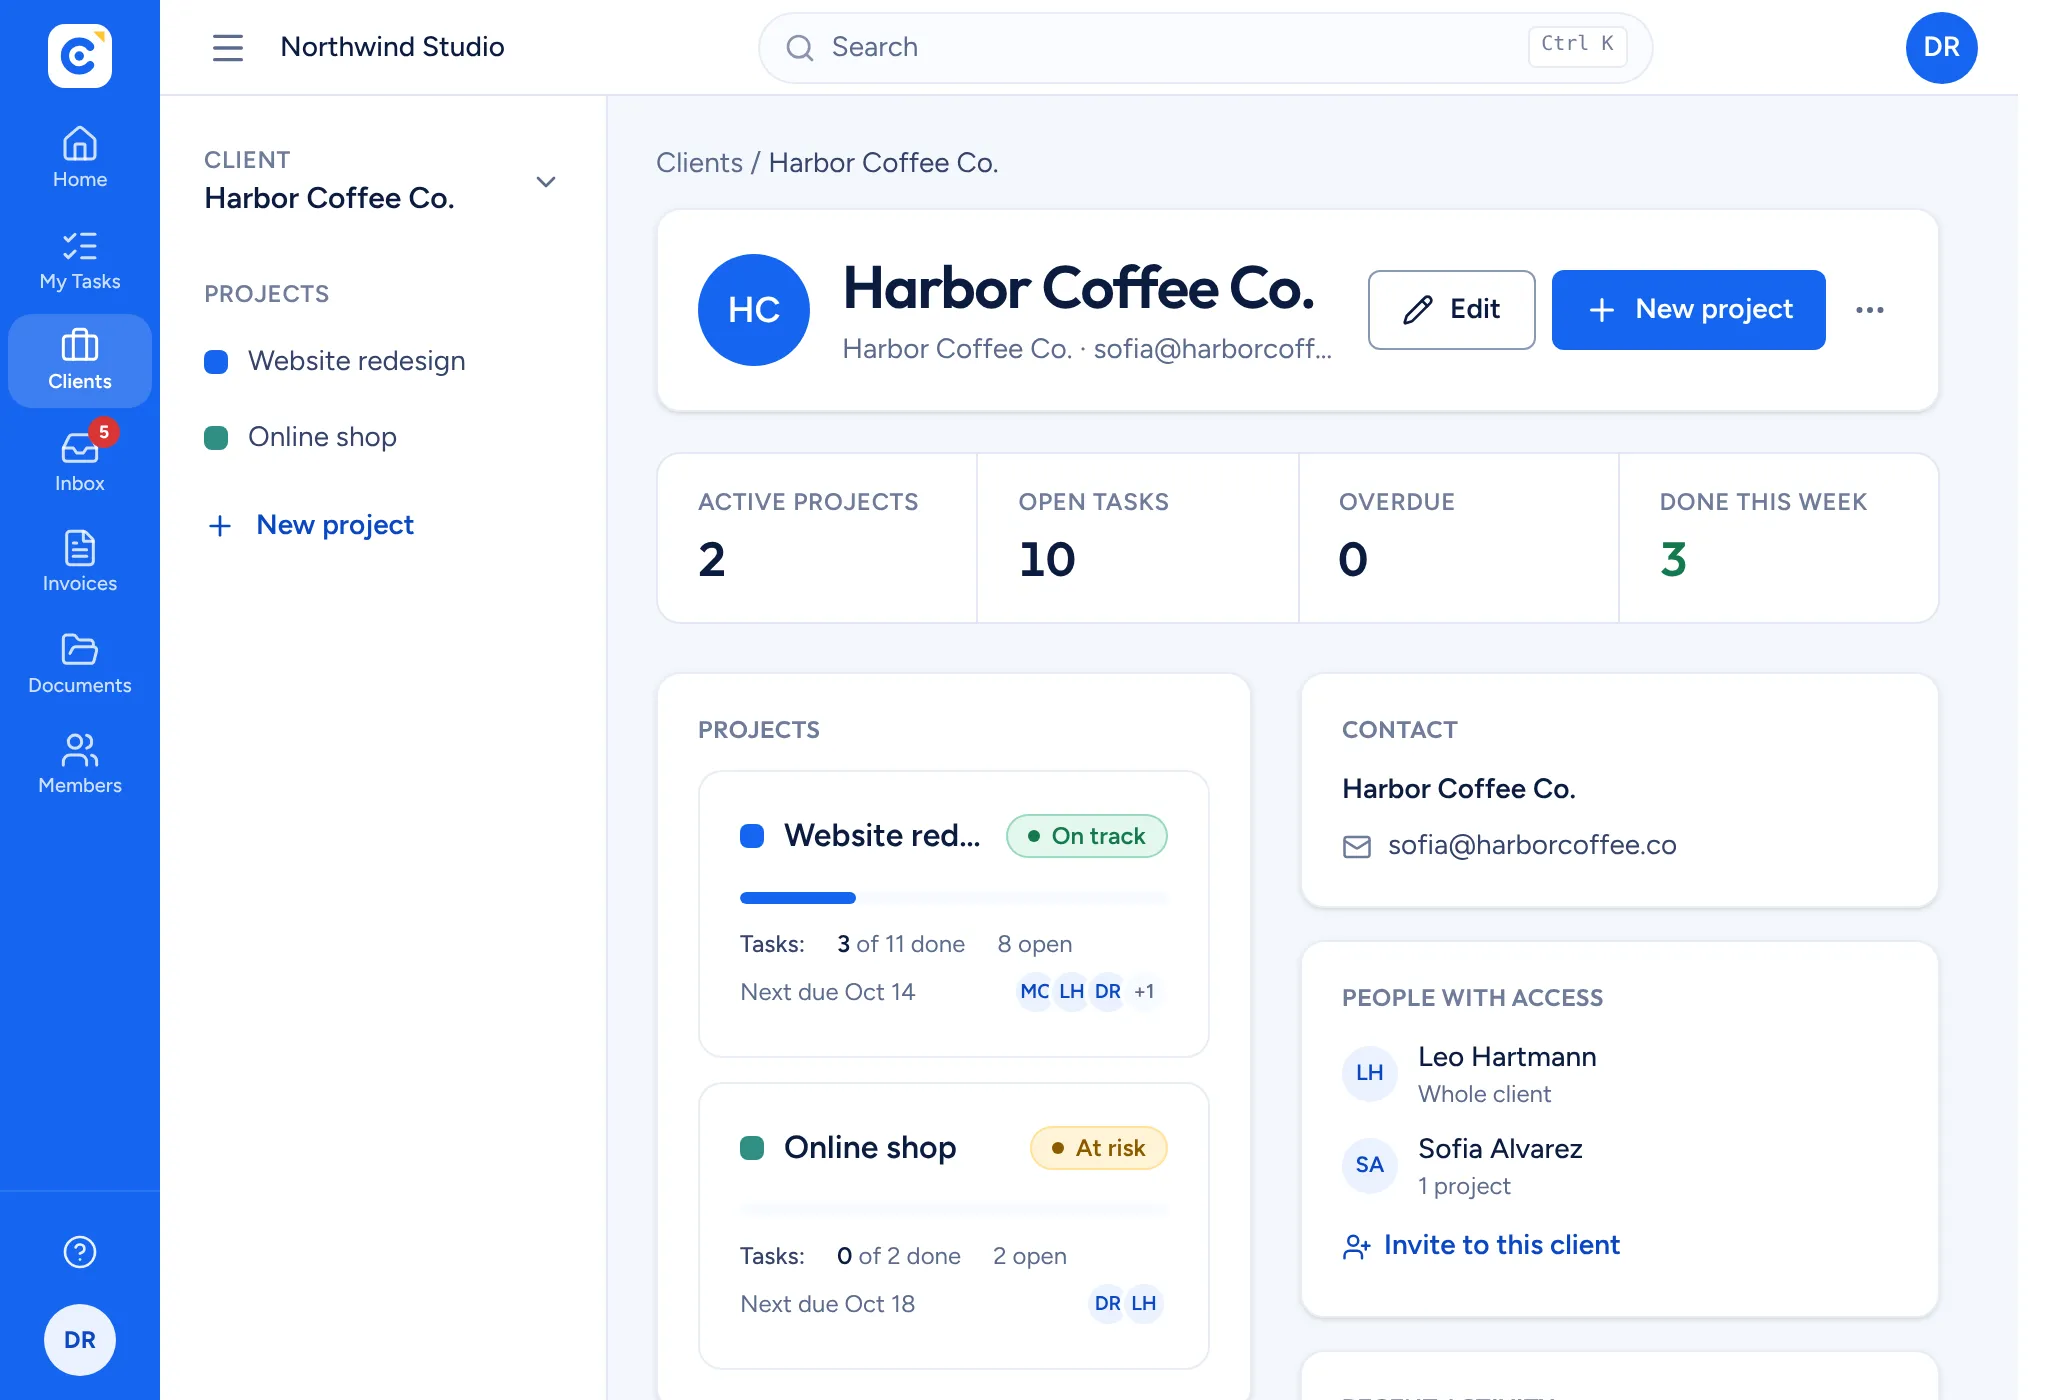Click LH avatar on Website redesign card
Screen dimensions: 2048x1400
1072,992
